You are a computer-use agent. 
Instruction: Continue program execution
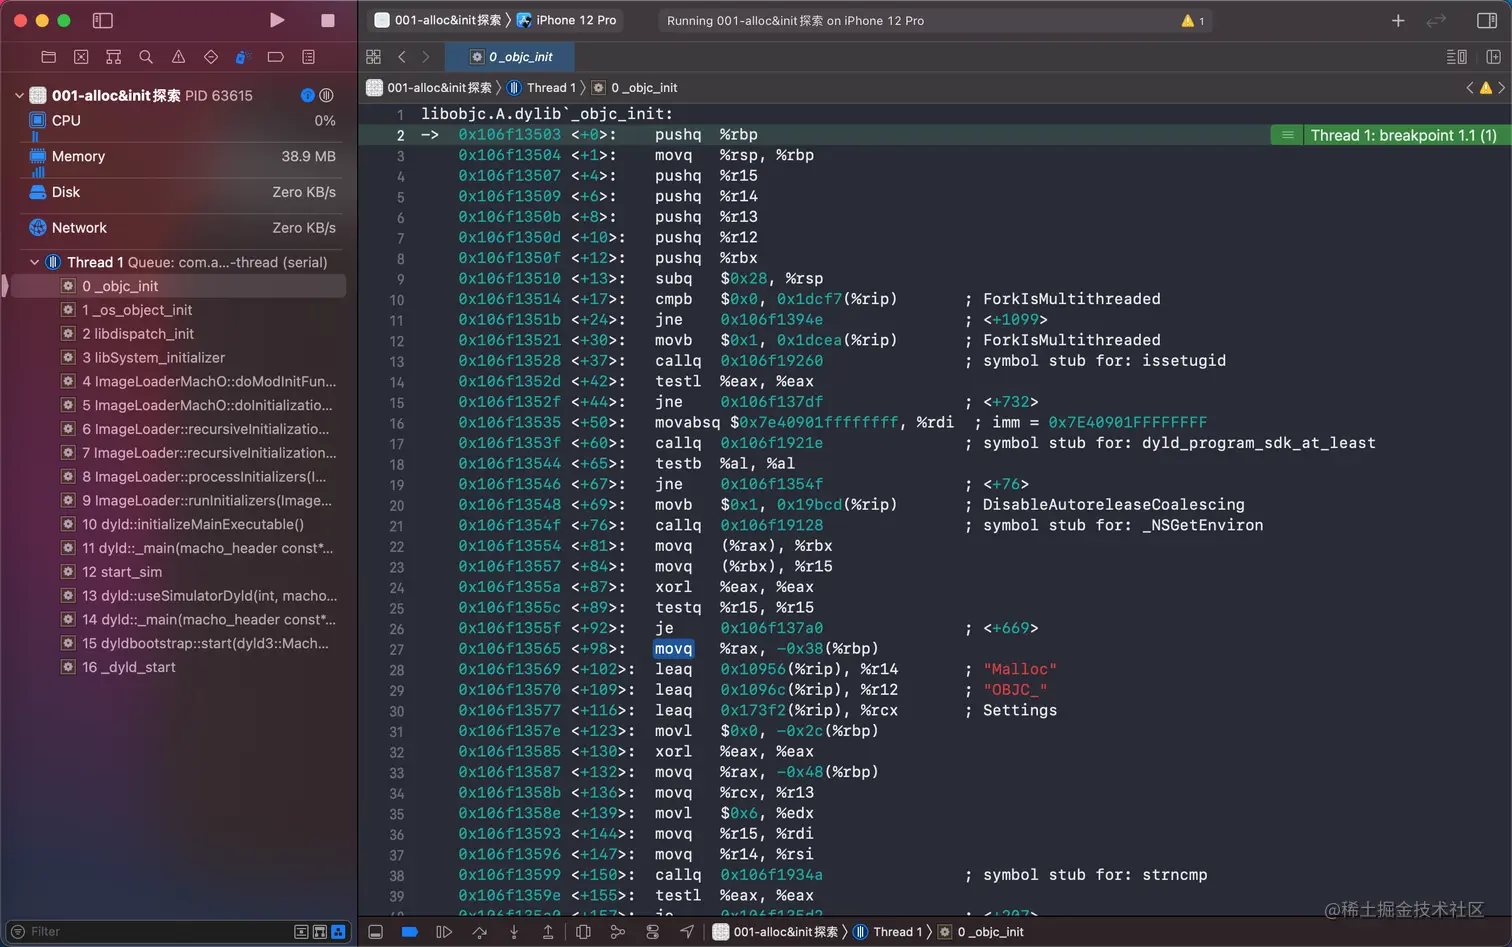point(444,932)
